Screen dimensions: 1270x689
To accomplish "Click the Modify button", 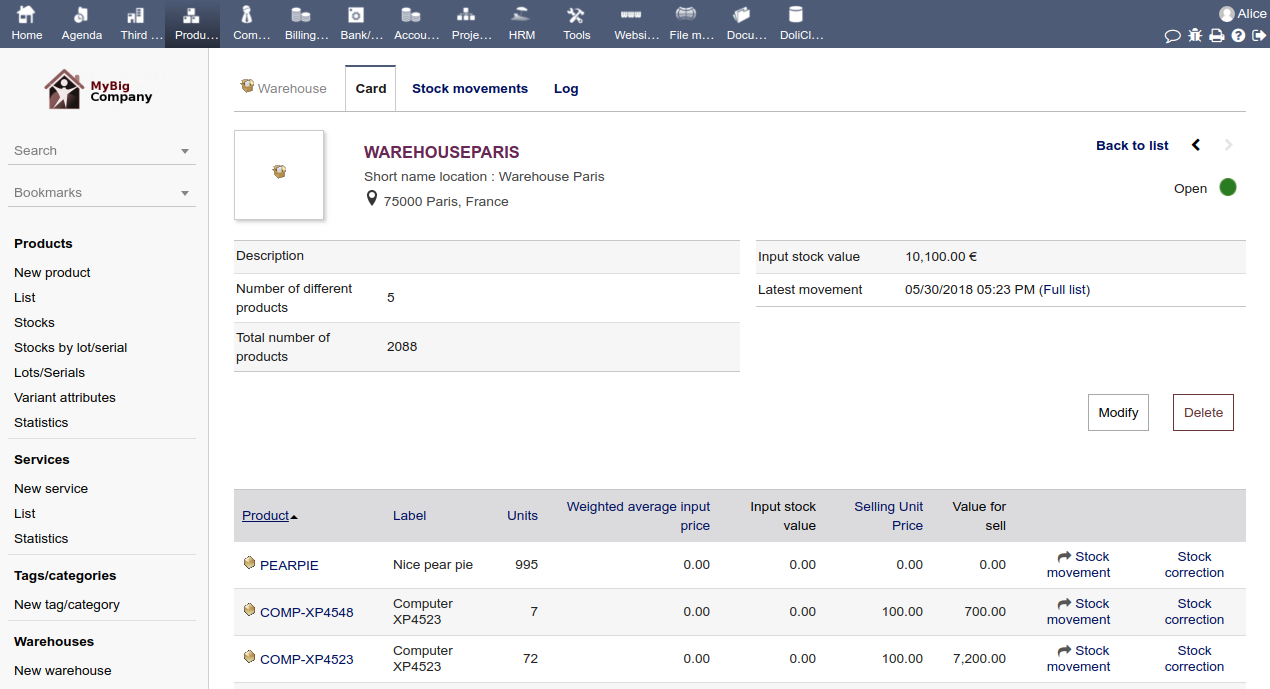I will click(x=1118, y=413).
